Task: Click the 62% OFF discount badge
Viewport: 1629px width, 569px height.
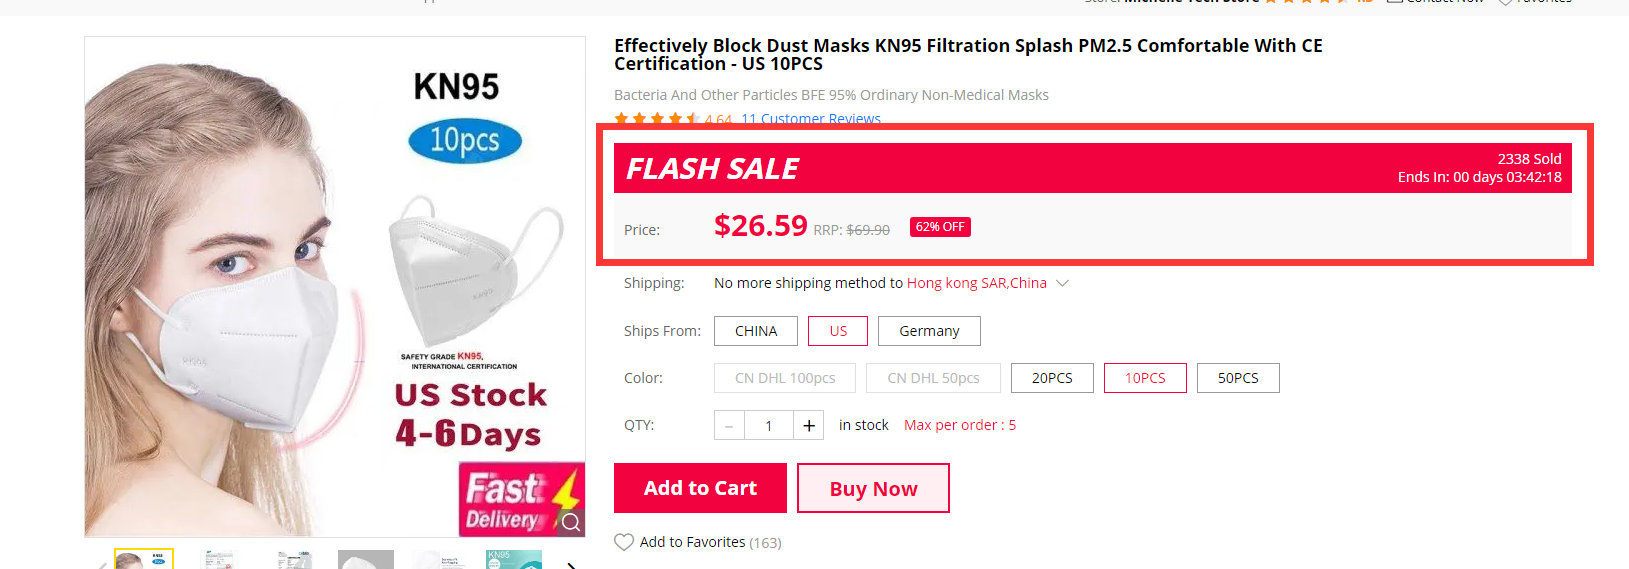Action: coord(940,227)
